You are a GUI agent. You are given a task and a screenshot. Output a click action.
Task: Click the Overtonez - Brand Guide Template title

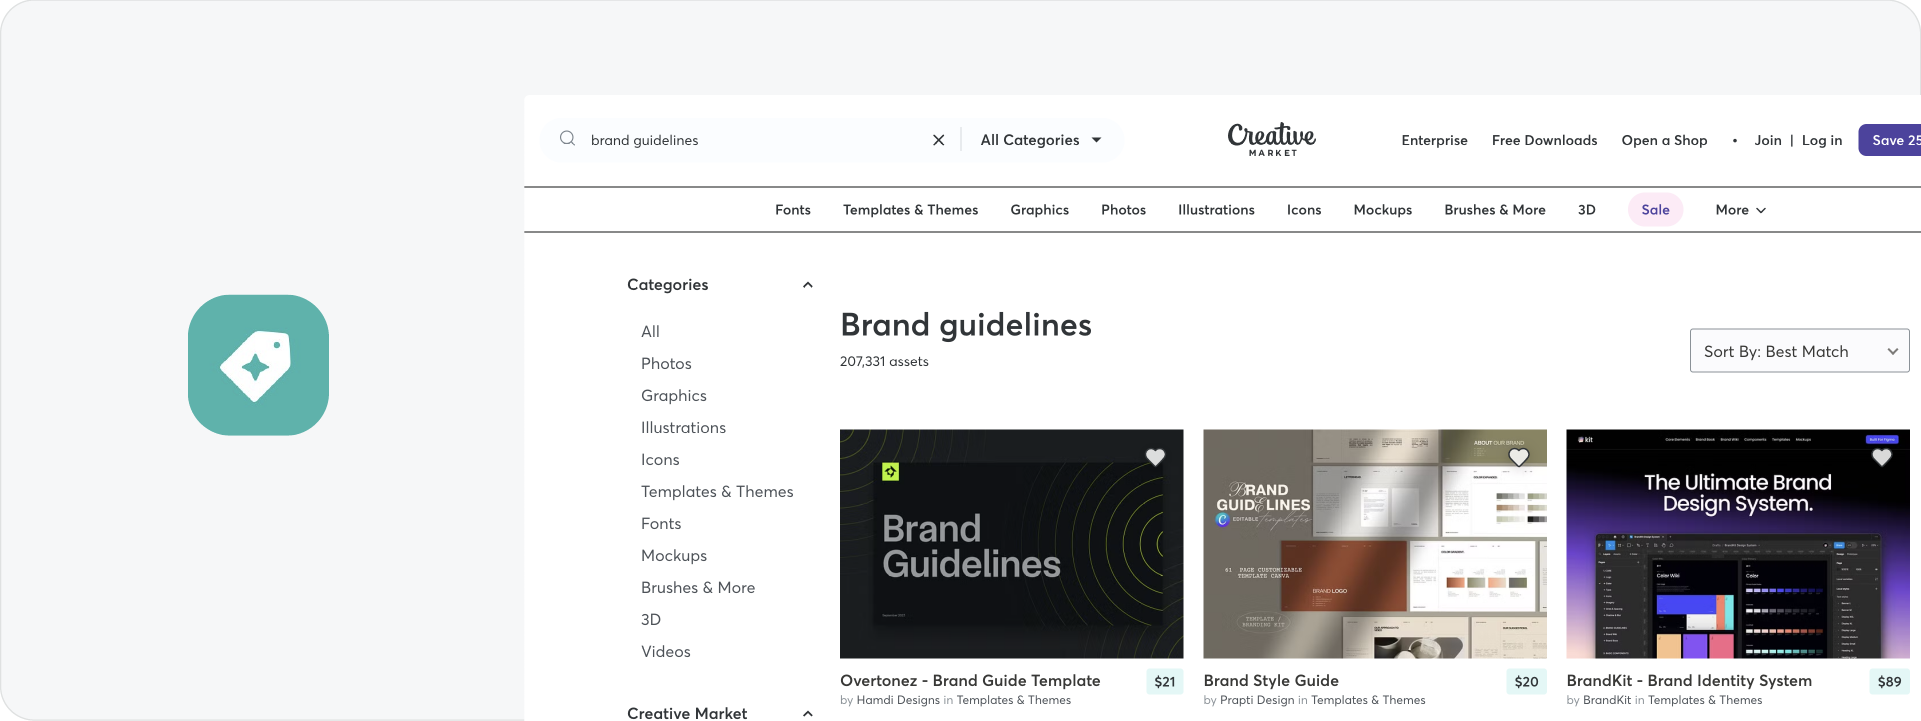point(970,680)
